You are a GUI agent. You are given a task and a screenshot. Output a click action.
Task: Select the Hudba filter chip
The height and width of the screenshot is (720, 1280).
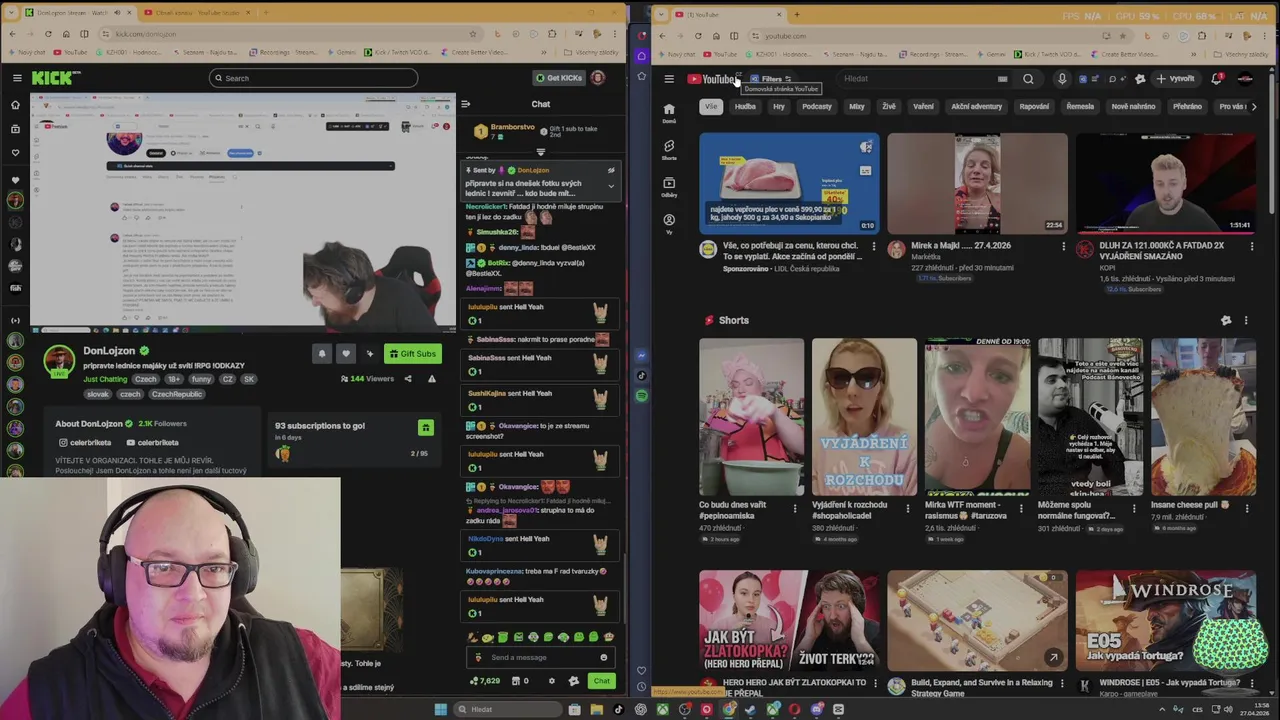tap(745, 106)
